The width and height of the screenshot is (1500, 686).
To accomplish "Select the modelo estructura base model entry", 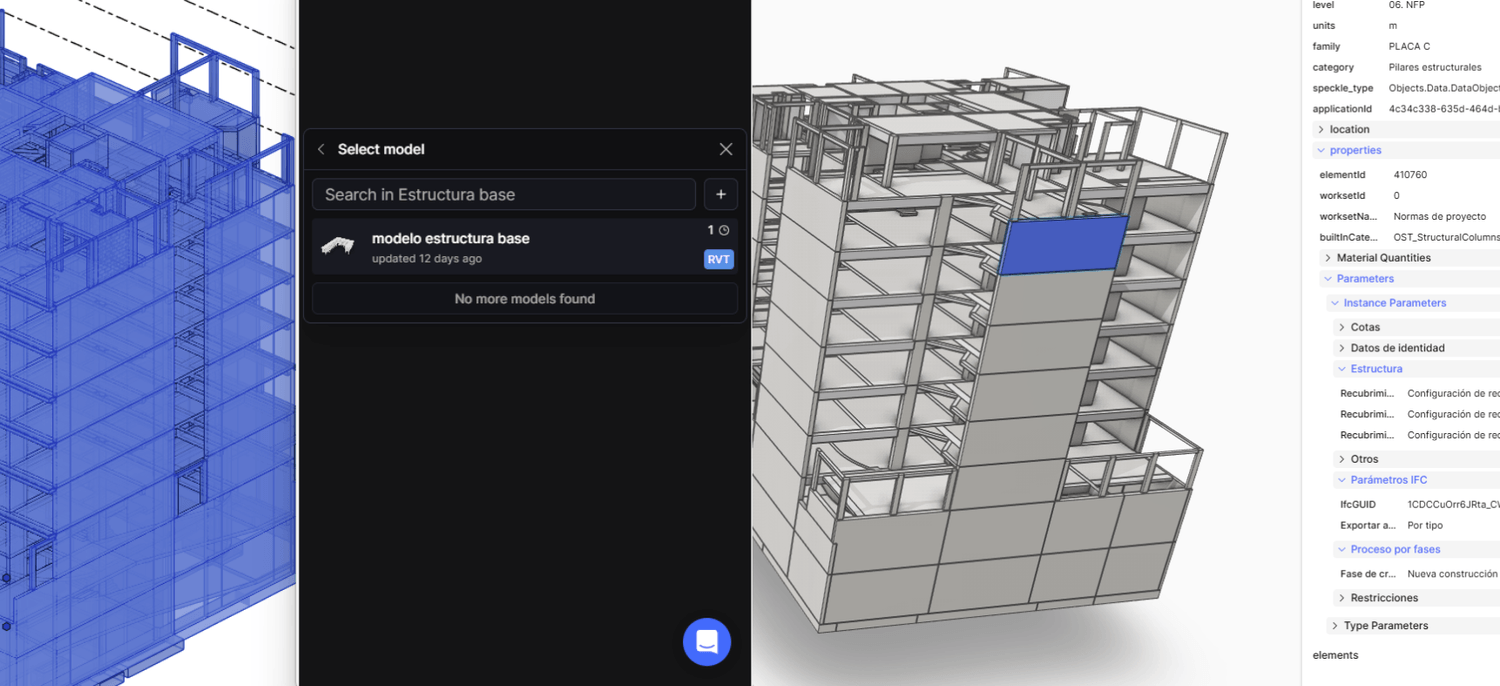I will [500, 245].
